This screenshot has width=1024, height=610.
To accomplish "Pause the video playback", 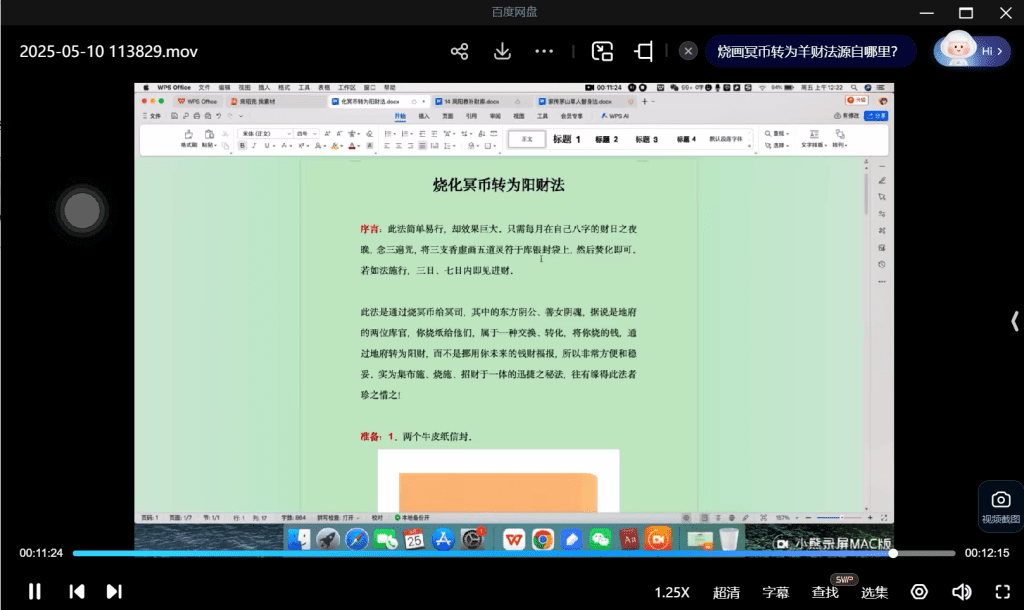I will point(34,591).
